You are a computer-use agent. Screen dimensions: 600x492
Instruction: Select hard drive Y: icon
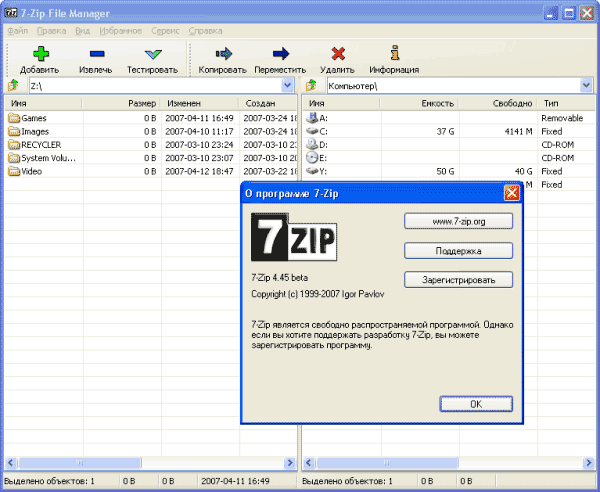[312, 171]
